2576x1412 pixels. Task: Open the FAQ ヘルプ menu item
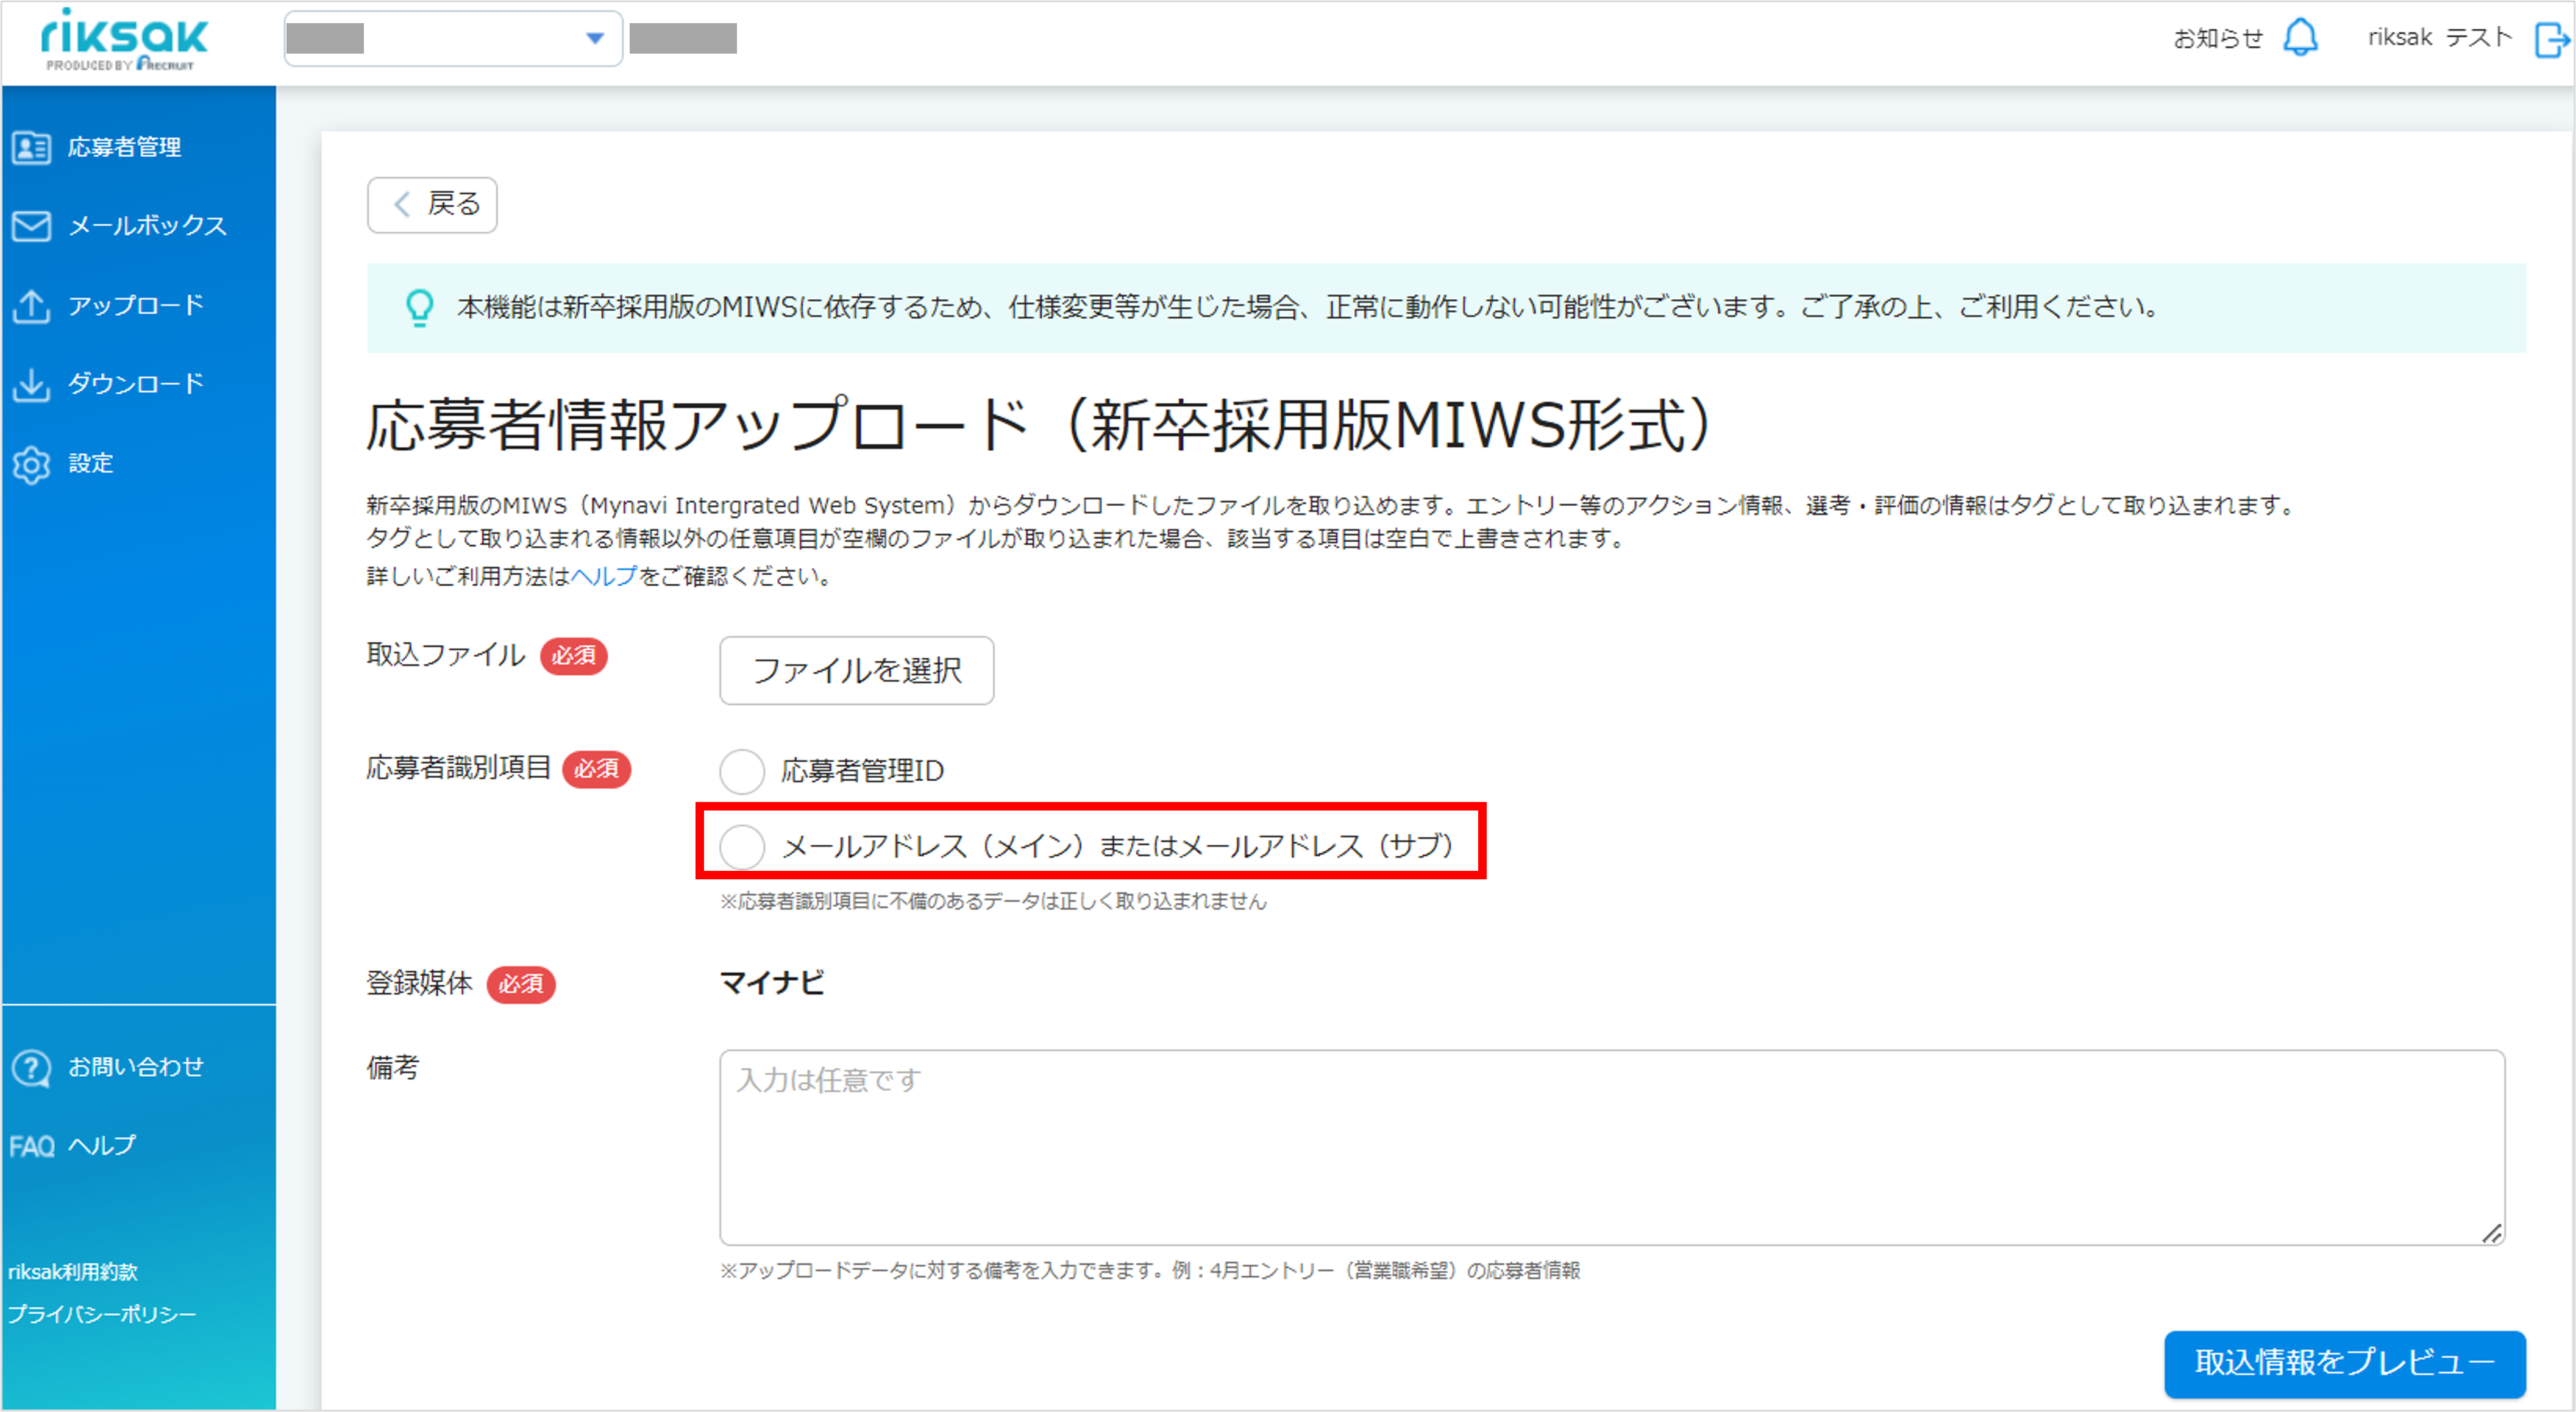(72, 1146)
